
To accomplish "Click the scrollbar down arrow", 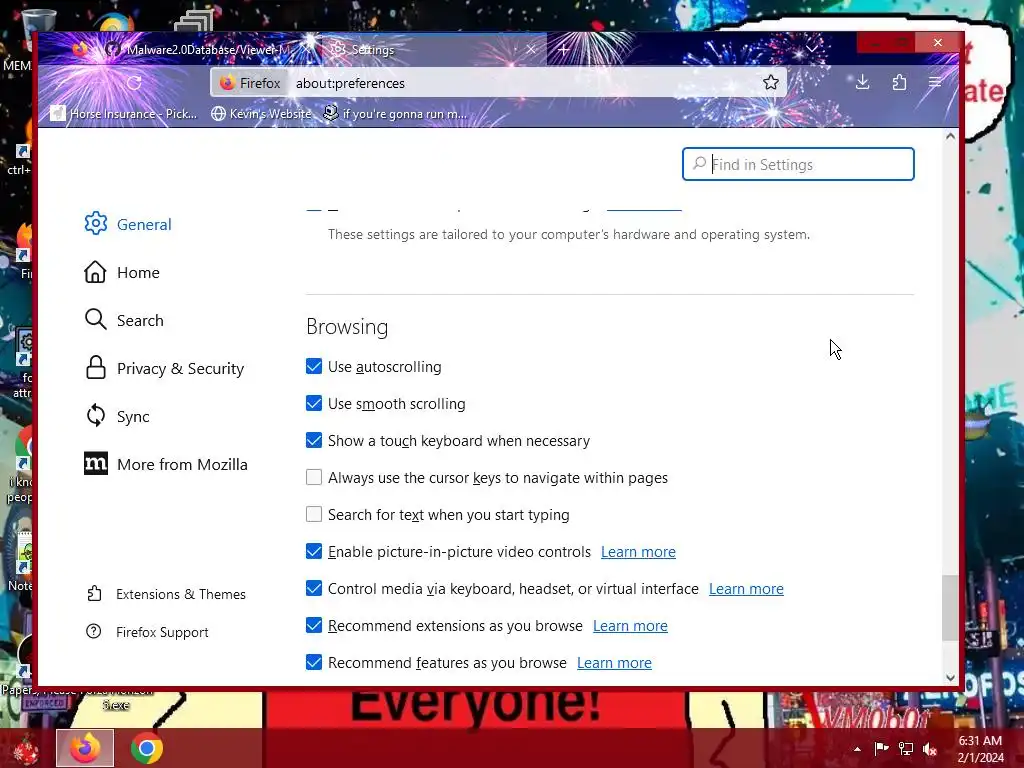I will 950,678.
